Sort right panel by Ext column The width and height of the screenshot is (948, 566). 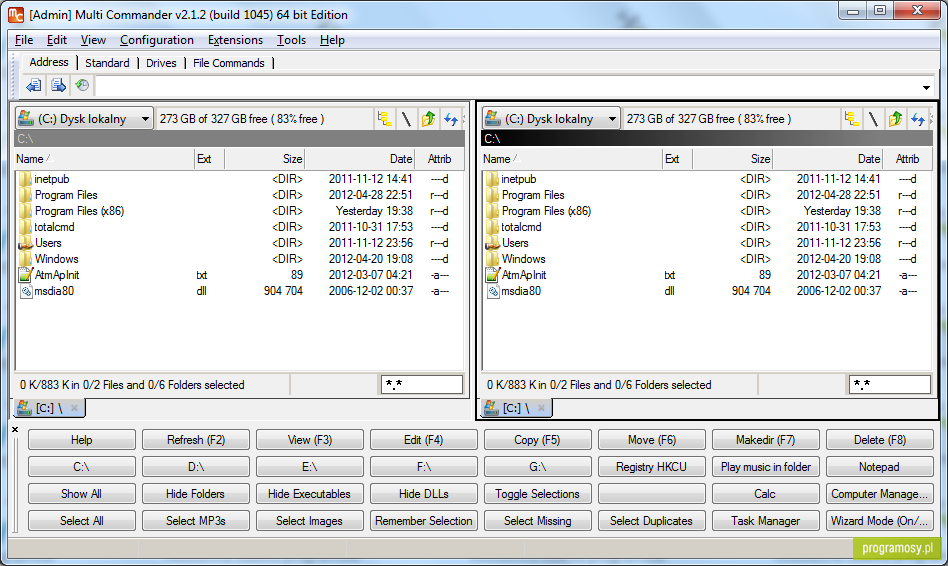[677, 159]
